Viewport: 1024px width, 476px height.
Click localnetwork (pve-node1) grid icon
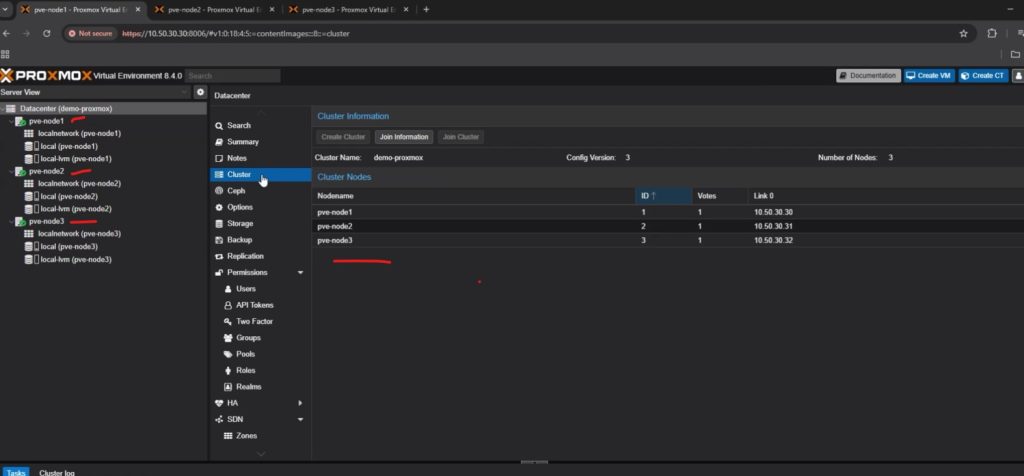tap(29, 133)
